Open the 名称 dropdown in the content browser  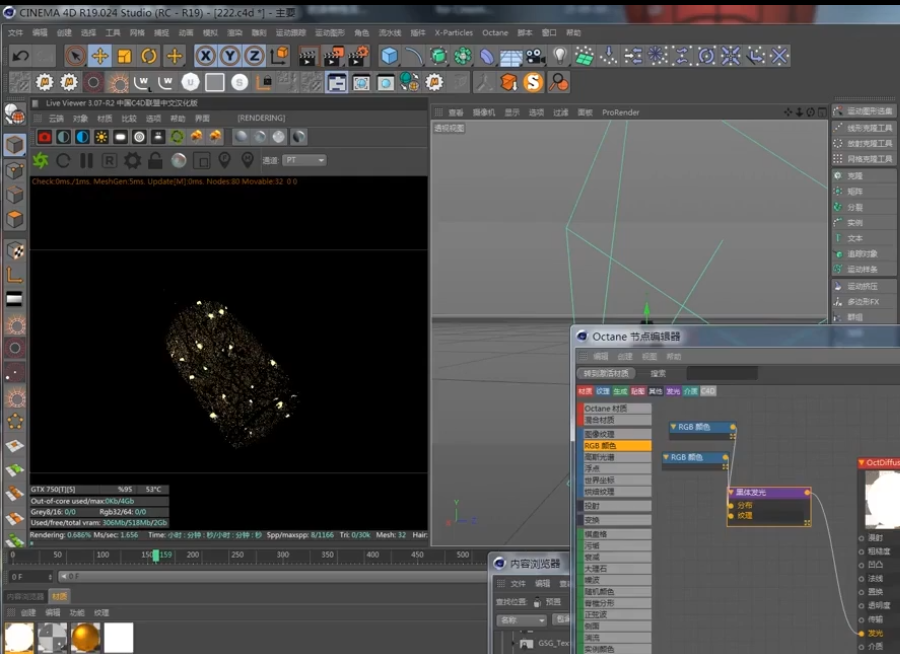click(x=521, y=620)
